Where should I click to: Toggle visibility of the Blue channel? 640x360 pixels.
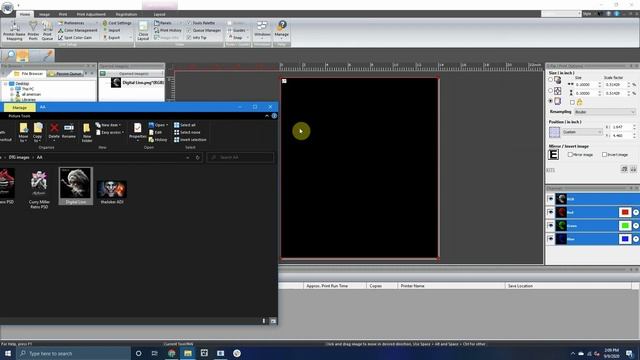551,239
